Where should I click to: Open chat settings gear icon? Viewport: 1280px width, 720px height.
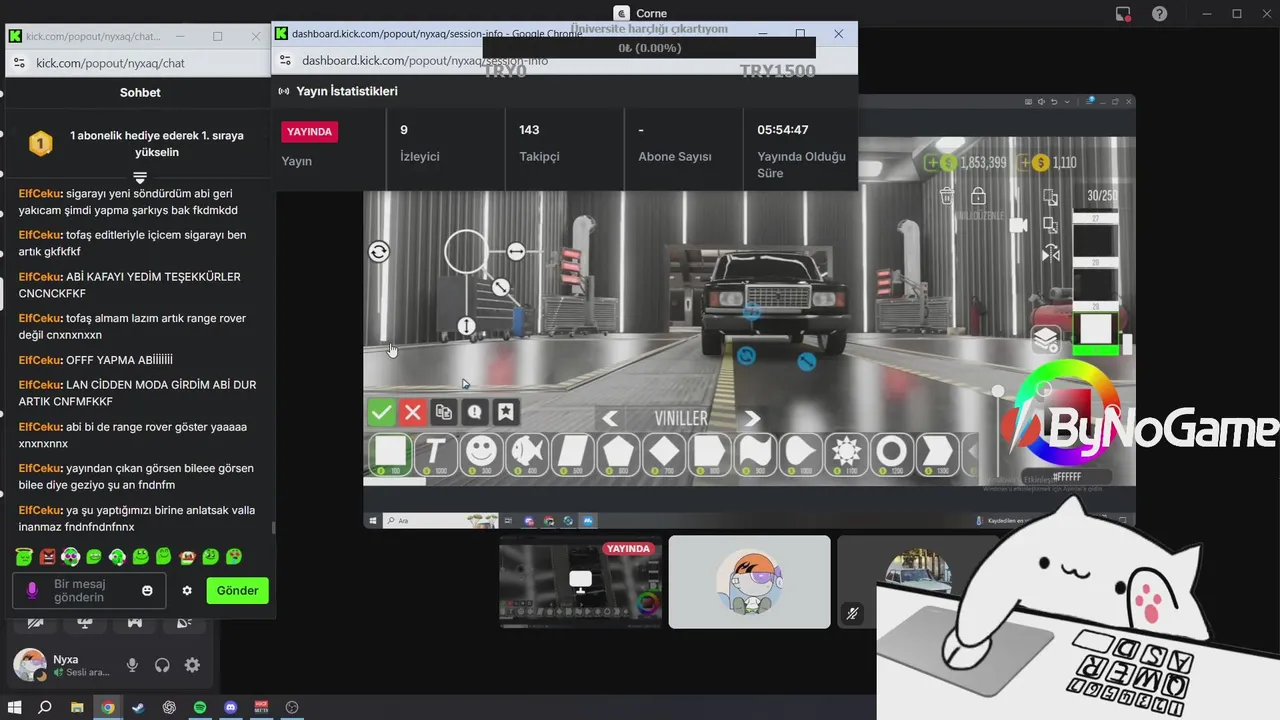[x=187, y=591]
